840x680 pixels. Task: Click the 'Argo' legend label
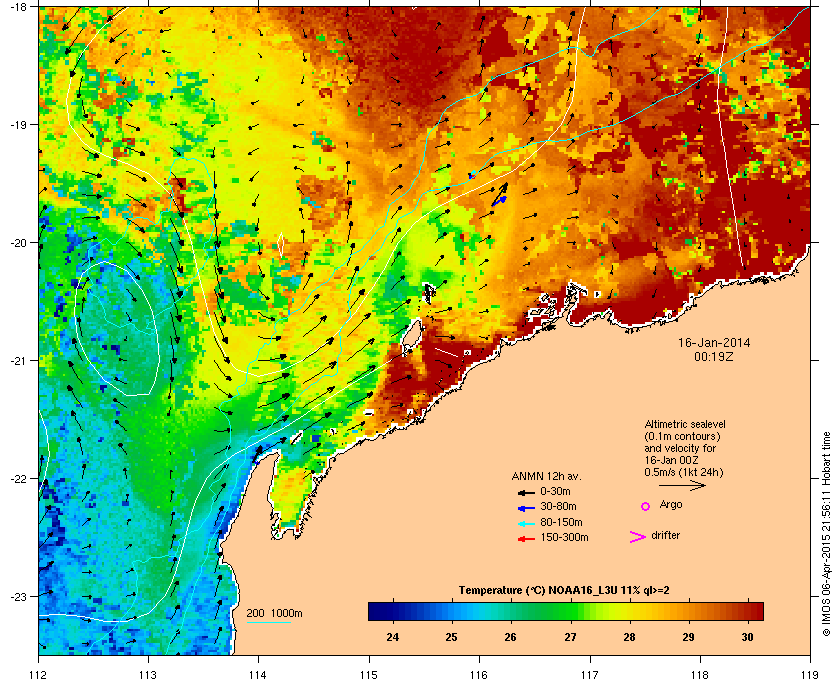coord(671,505)
